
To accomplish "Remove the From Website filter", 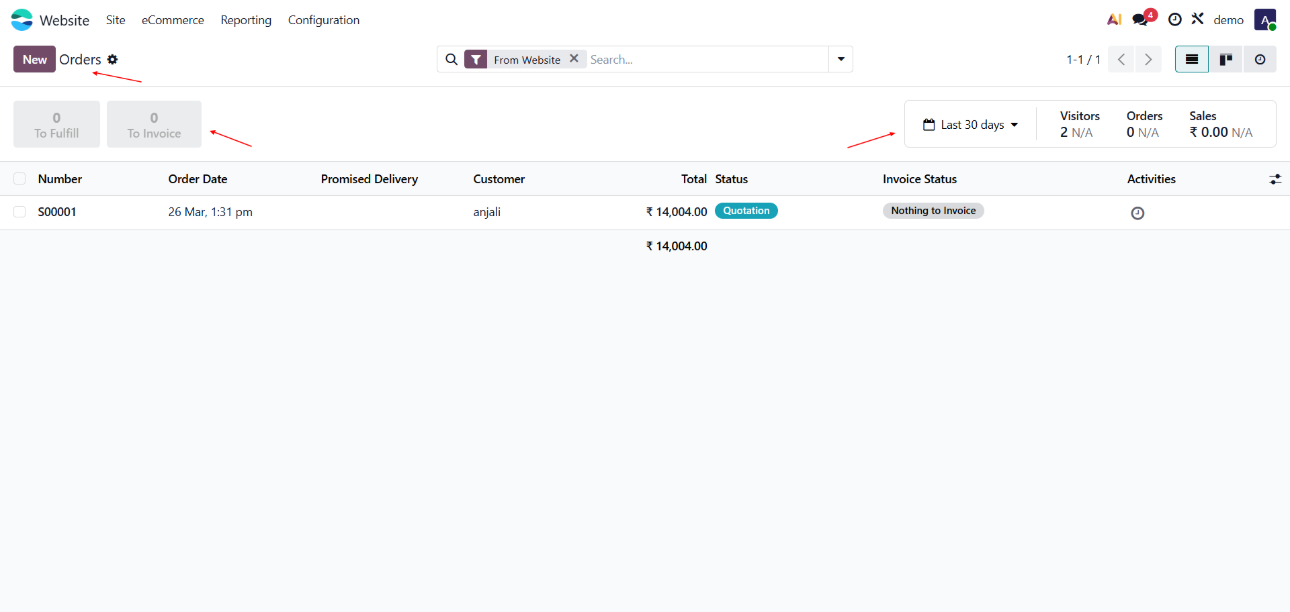I will click(x=574, y=59).
